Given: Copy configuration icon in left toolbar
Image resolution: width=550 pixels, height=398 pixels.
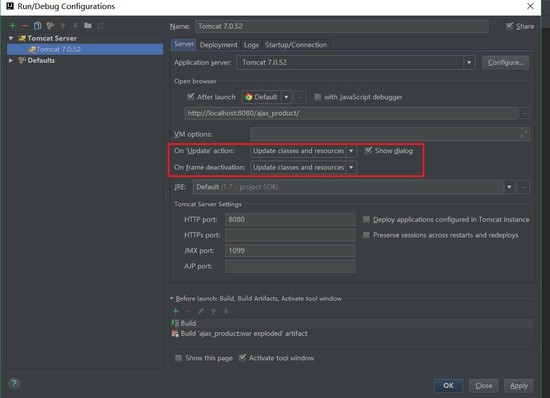Looking at the screenshot, I should [x=38, y=26].
